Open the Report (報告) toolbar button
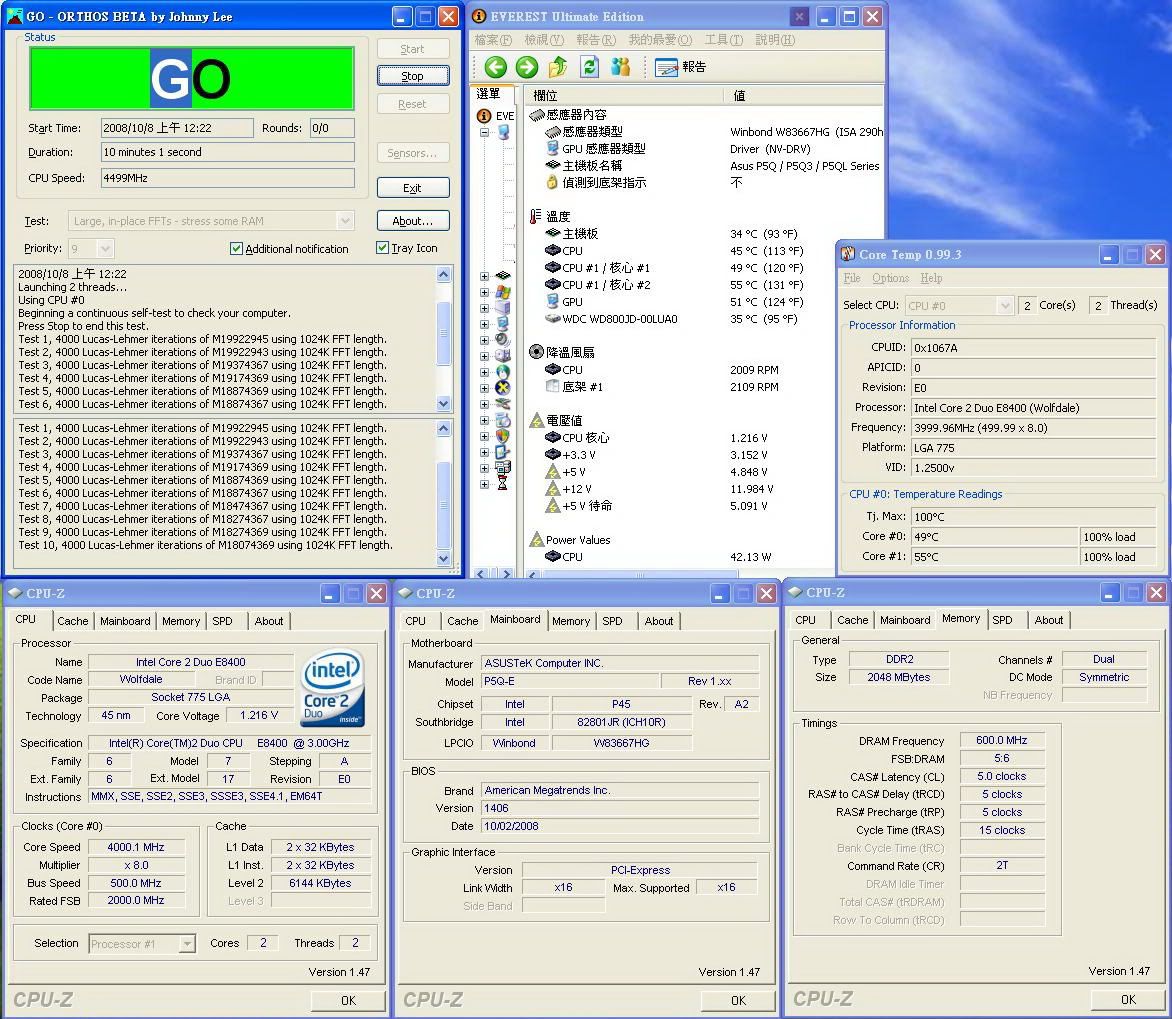 pyautogui.click(x=681, y=67)
